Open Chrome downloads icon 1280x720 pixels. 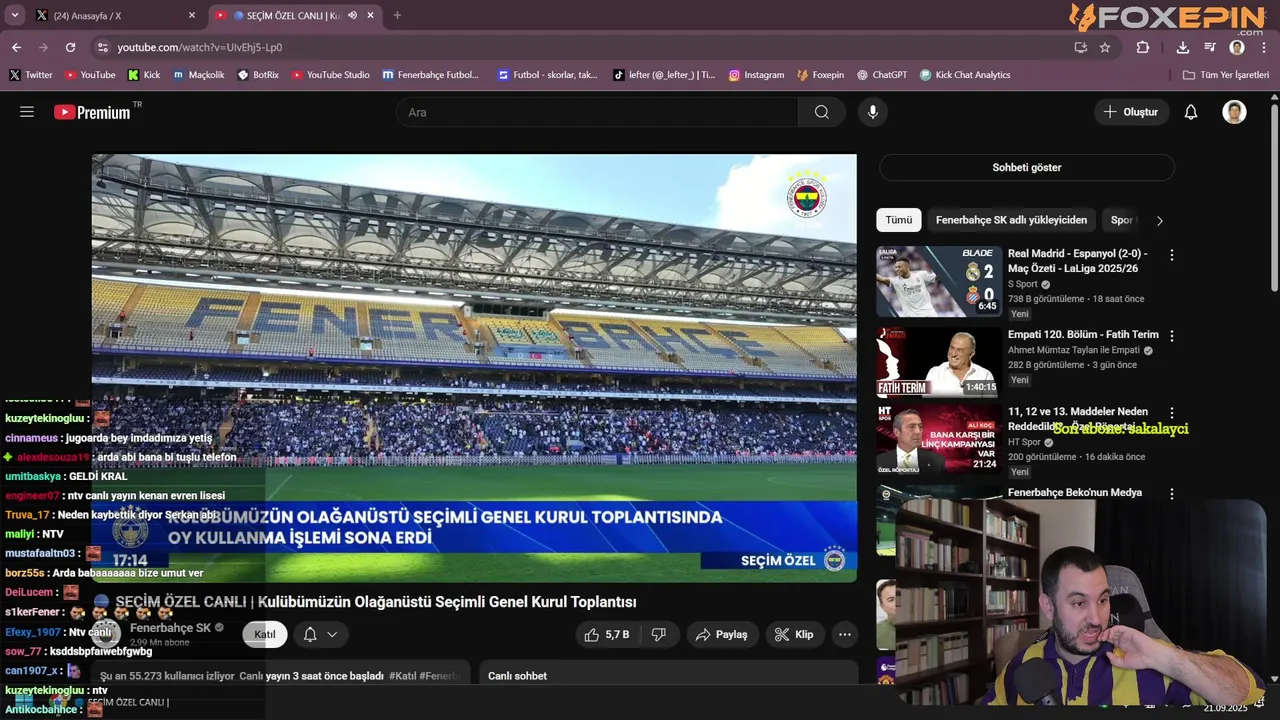pos(1183,47)
